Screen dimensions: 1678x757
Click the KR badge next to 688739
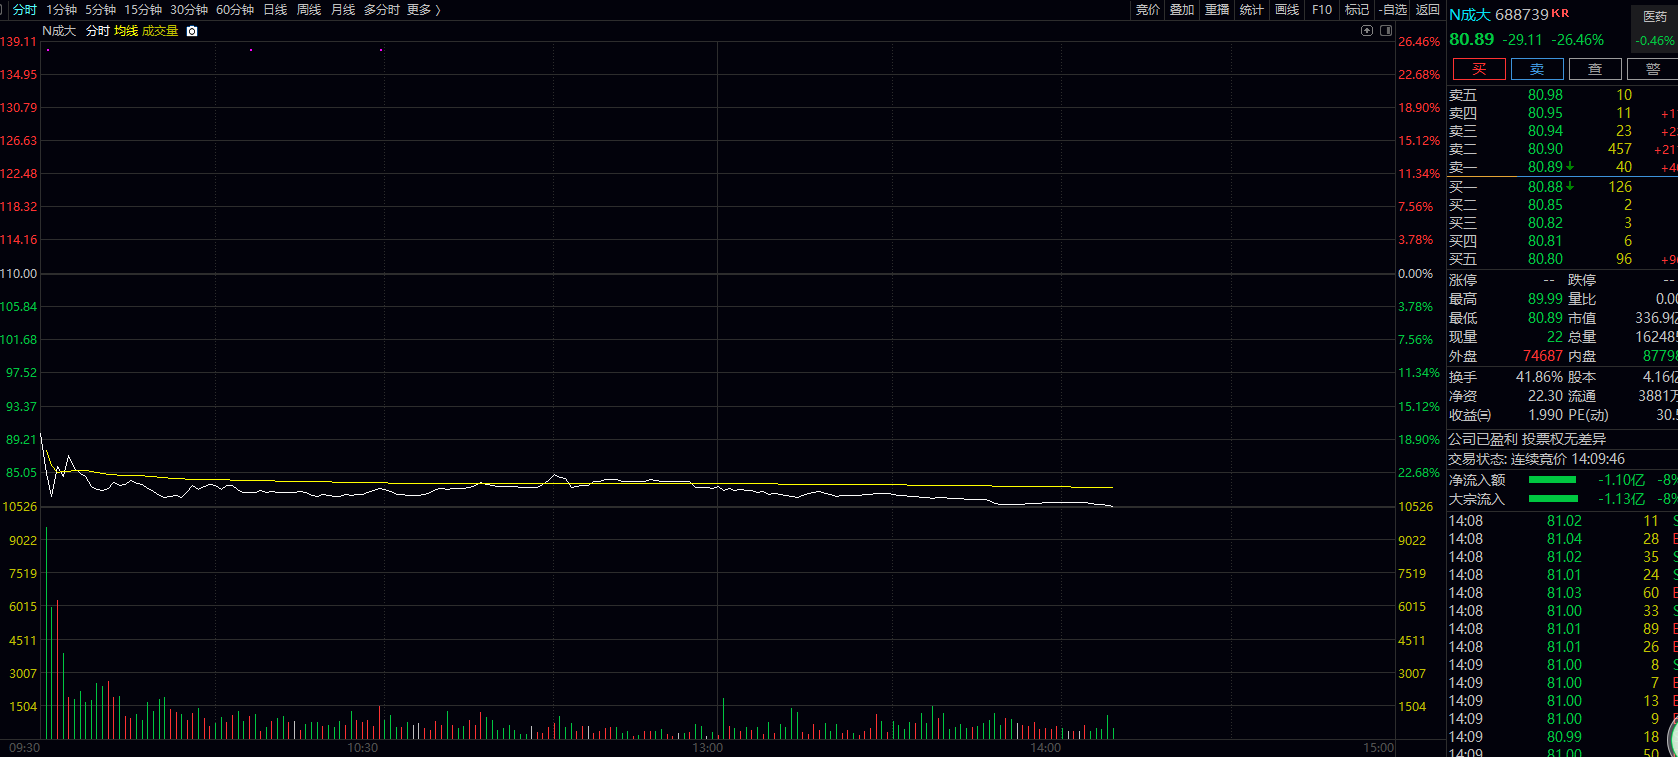(x=1560, y=13)
